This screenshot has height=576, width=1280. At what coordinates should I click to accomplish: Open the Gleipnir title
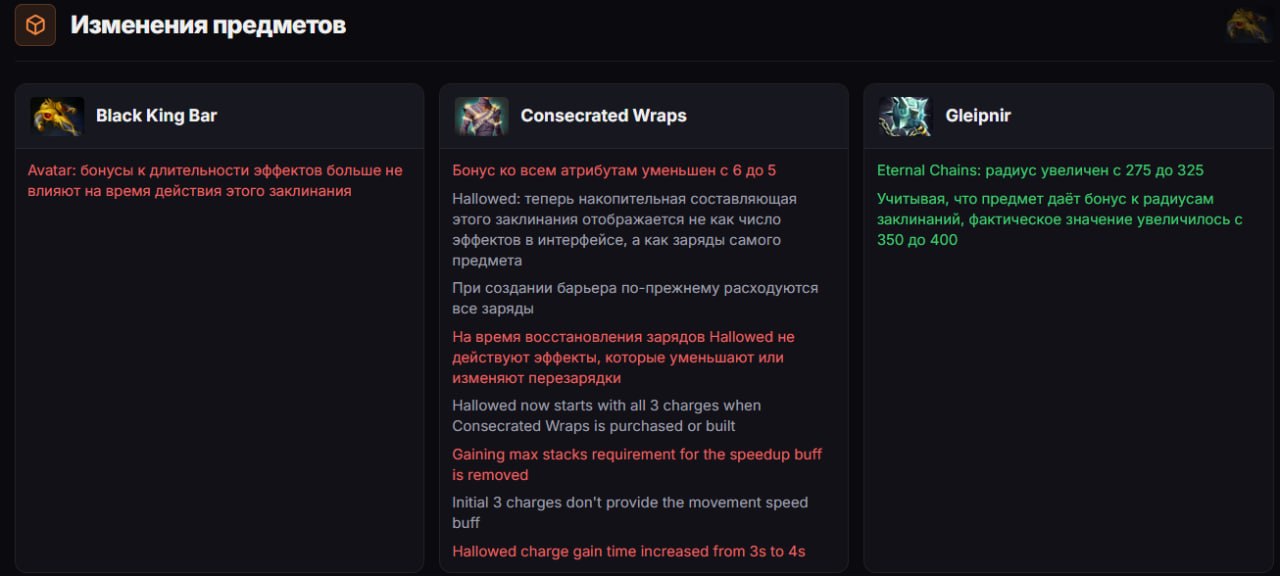point(978,116)
